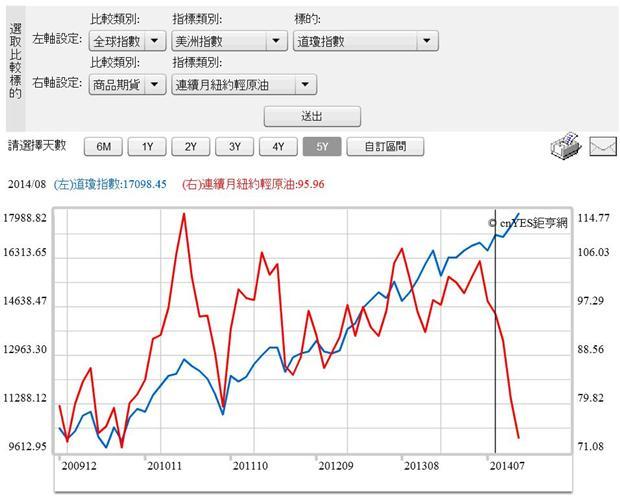620x496 pixels.
Task: Click the blue 道瓊指數:17098.45 legend label
Action: coord(110,184)
